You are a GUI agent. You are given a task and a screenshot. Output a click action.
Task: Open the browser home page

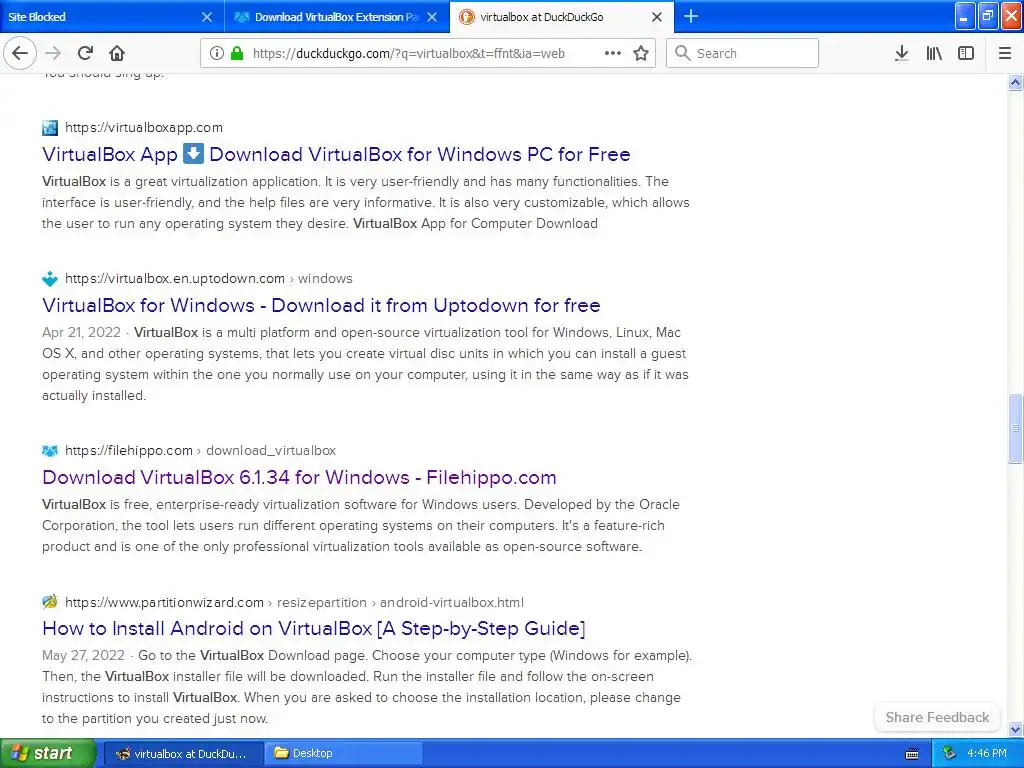[x=117, y=53]
